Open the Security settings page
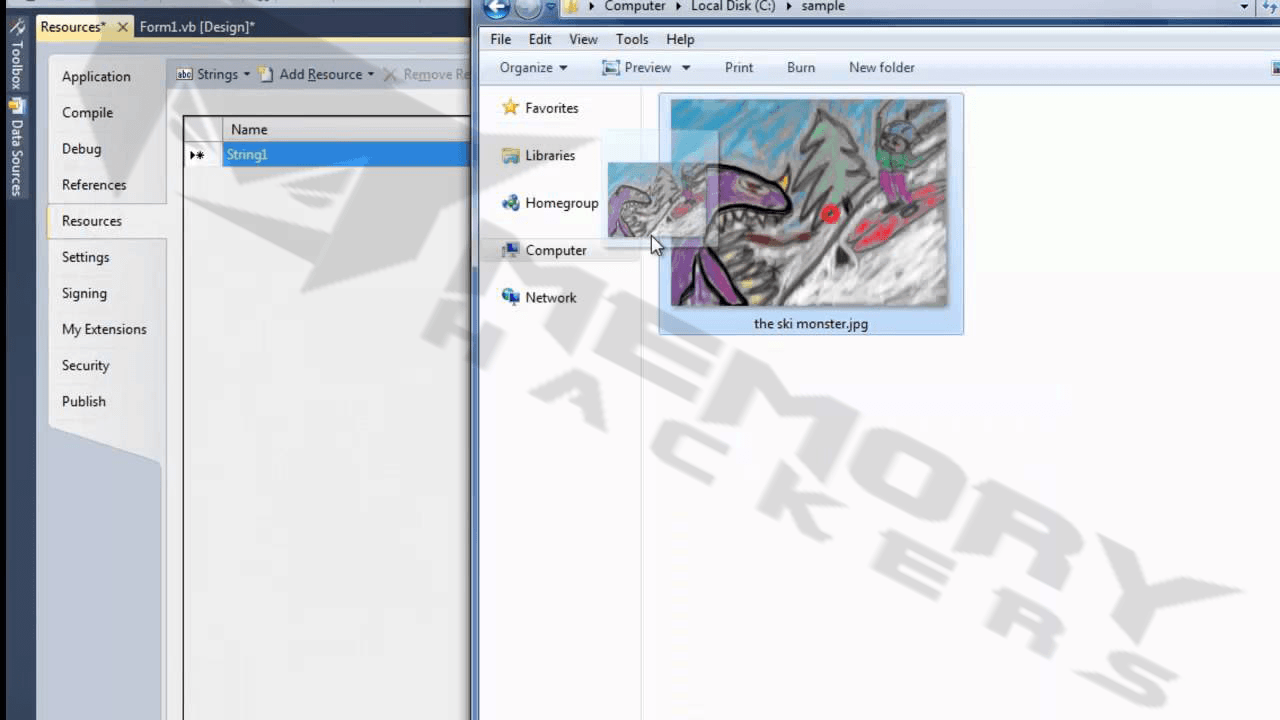 point(85,365)
